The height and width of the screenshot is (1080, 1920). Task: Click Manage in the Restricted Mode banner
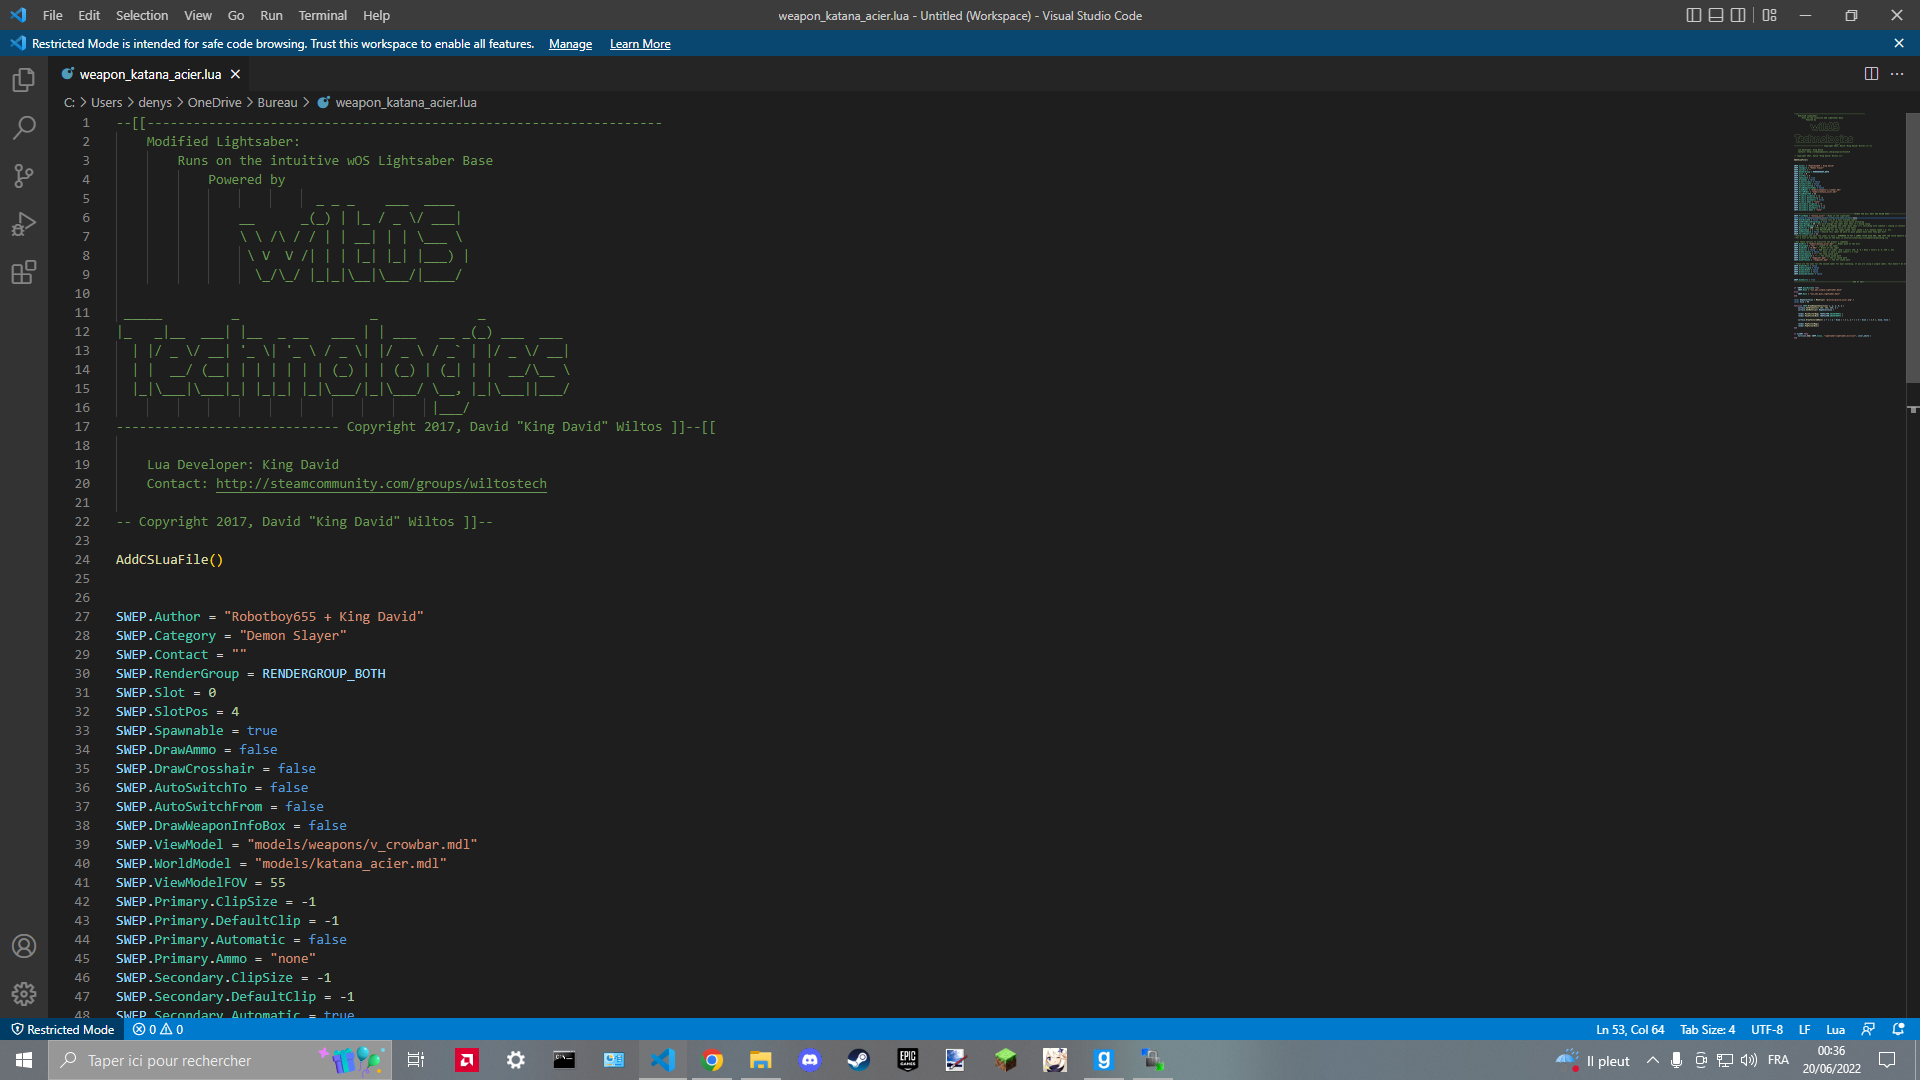(570, 44)
